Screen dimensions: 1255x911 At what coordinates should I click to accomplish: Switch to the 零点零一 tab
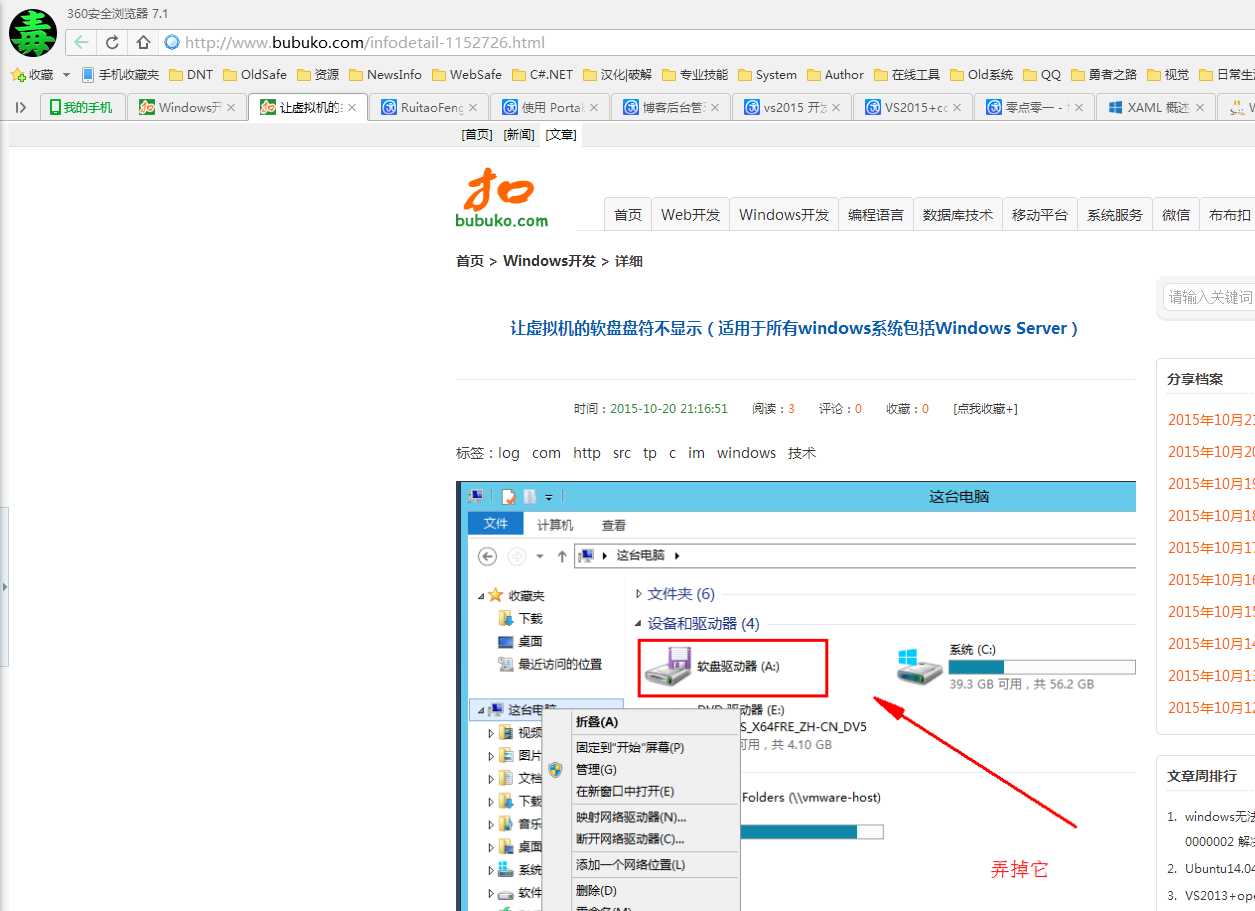point(1034,107)
